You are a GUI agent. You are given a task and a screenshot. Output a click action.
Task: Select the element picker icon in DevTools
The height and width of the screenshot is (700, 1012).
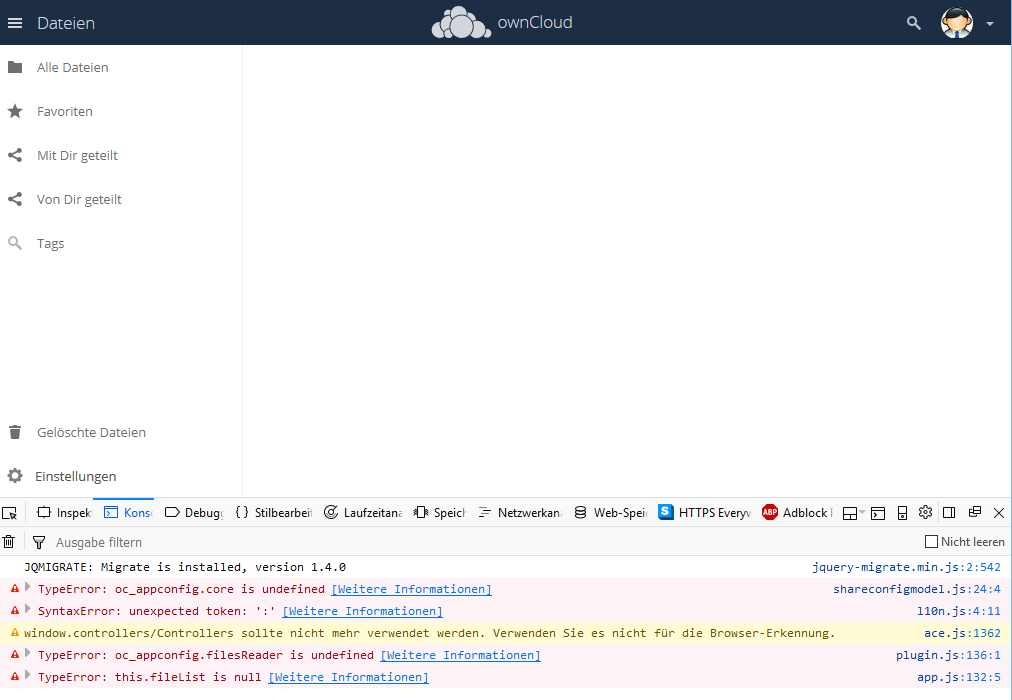click(x=11, y=512)
